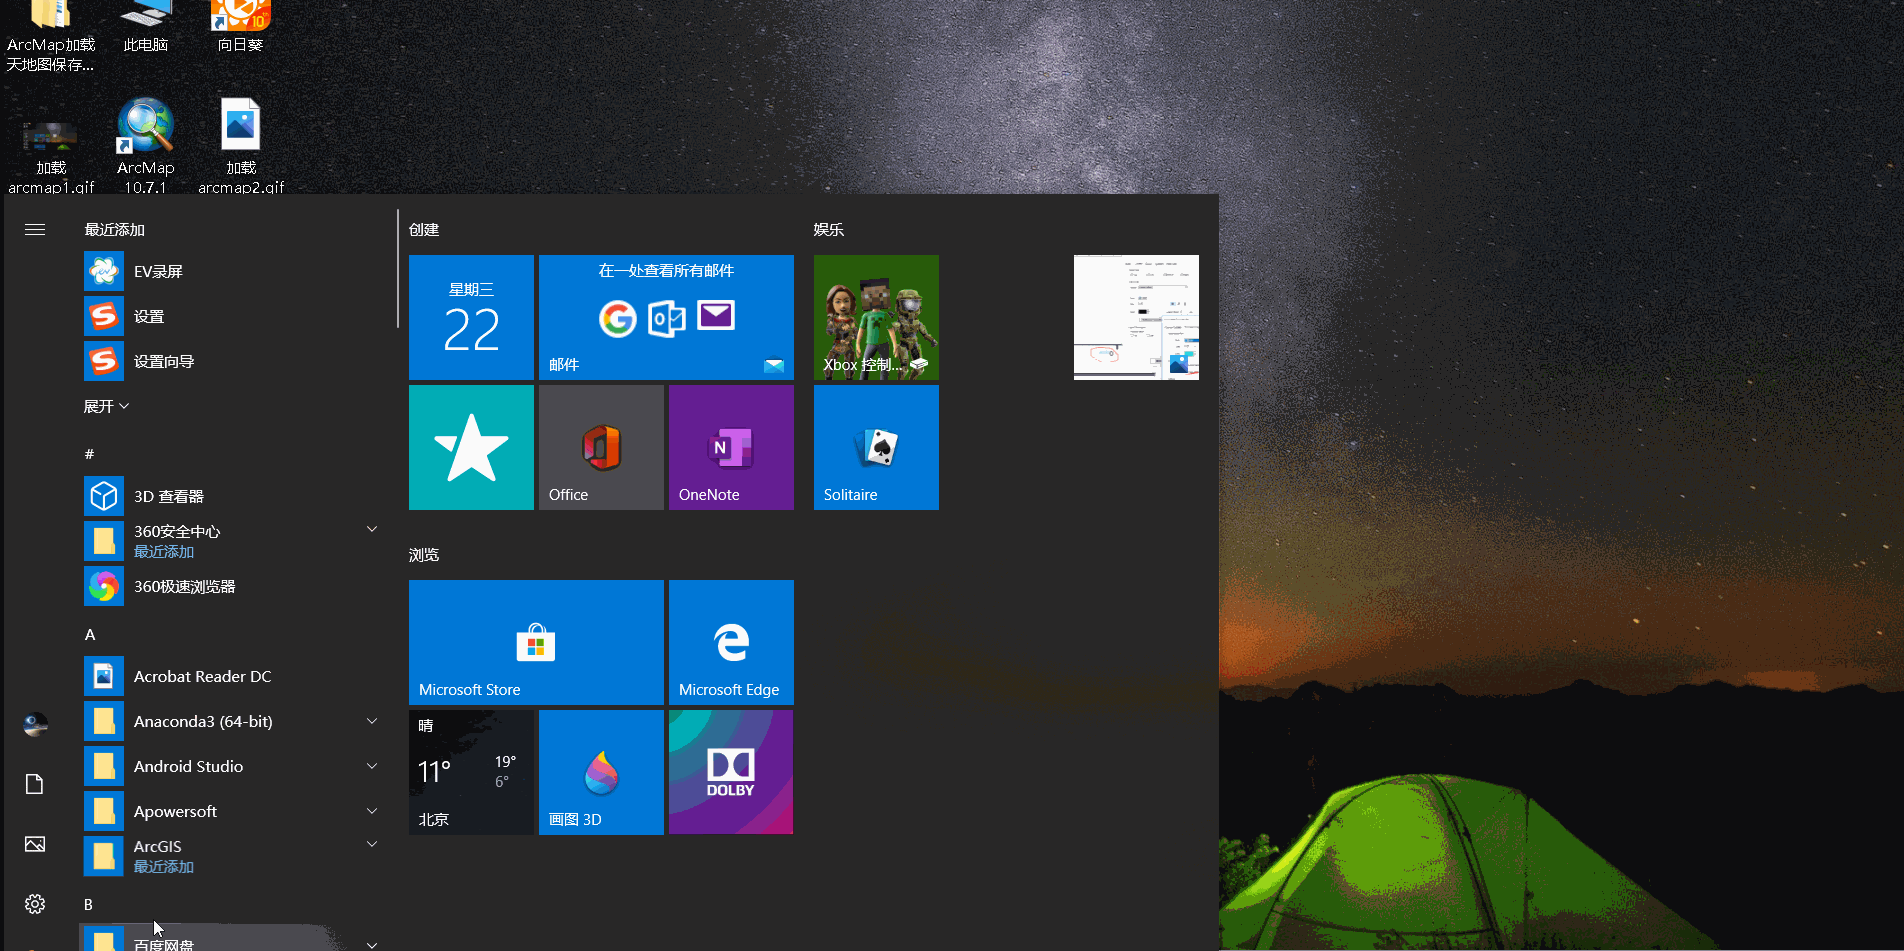
Task: Launch 360极速浏览器 from app list
Action: [232, 586]
